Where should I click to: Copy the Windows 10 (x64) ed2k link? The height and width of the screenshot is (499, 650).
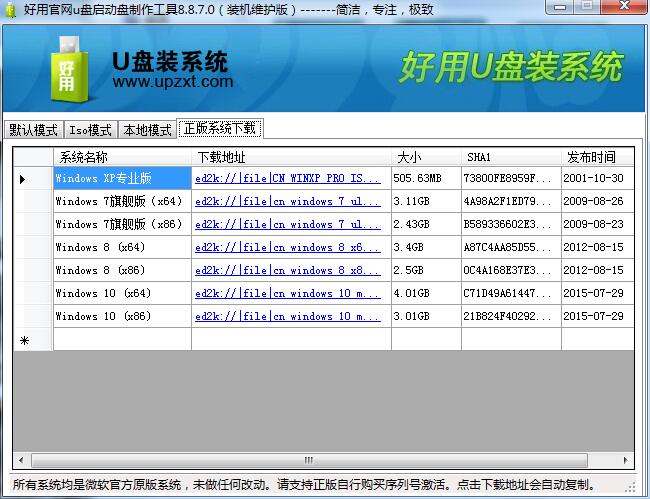[x=288, y=293]
